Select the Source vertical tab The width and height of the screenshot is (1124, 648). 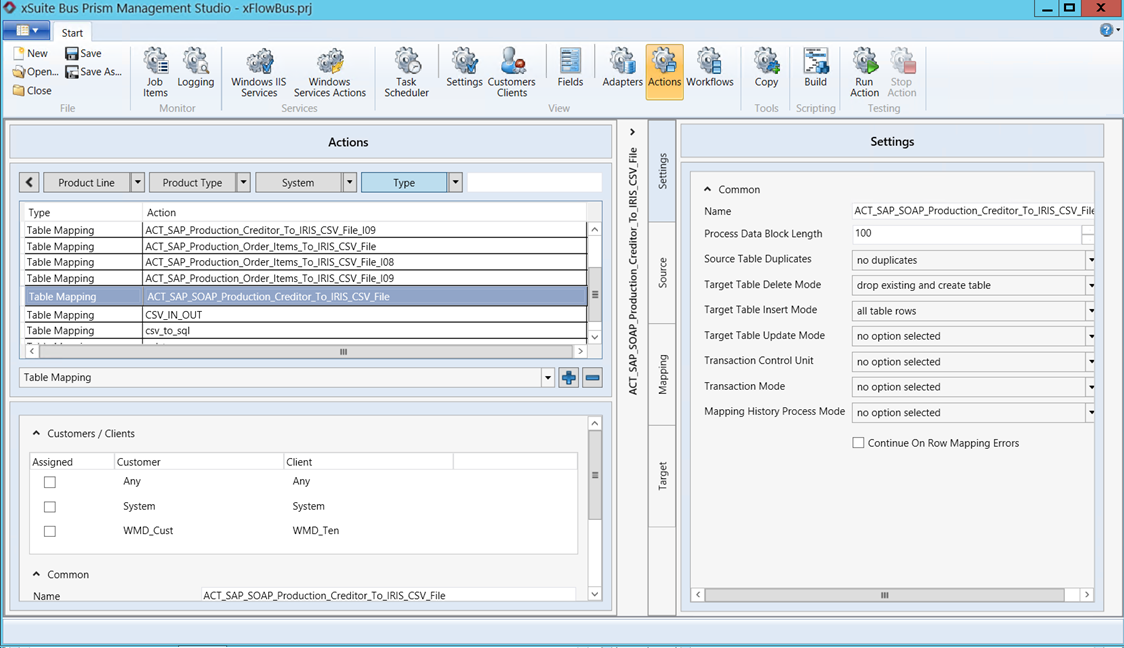pyautogui.click(x=663, y=273)
